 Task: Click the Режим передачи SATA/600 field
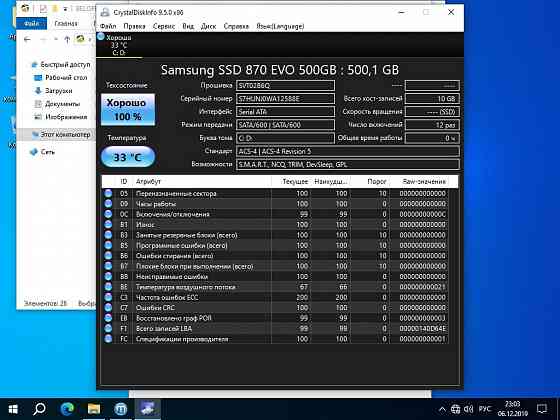(285, 125)
